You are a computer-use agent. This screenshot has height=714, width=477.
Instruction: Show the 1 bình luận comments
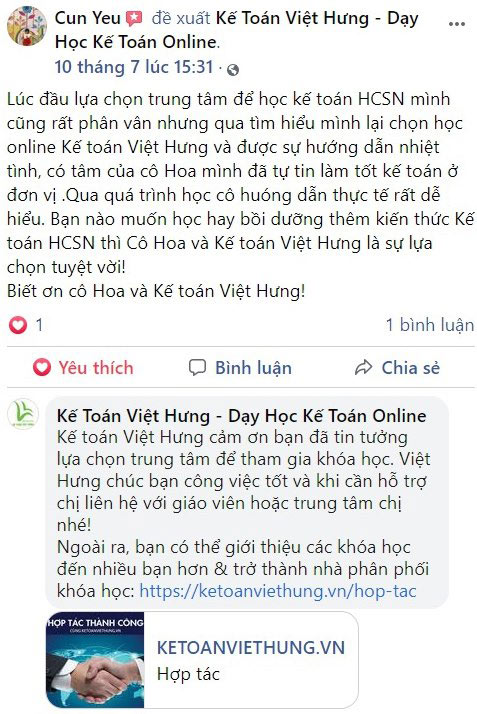coord(429,325)
